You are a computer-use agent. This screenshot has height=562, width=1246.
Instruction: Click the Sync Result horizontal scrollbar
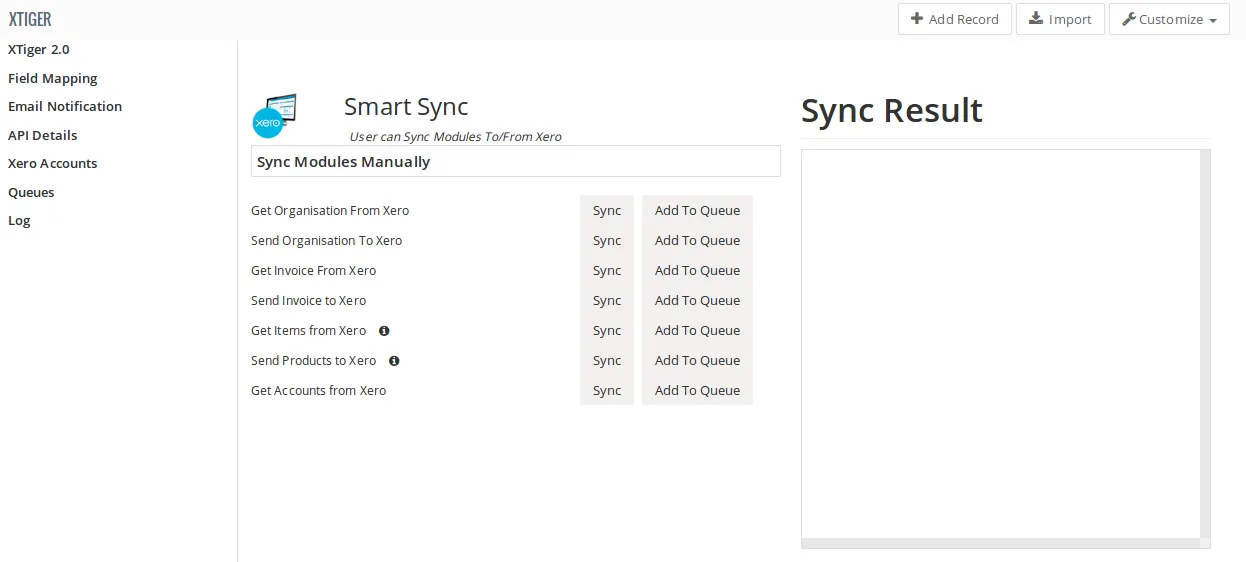1000,543
